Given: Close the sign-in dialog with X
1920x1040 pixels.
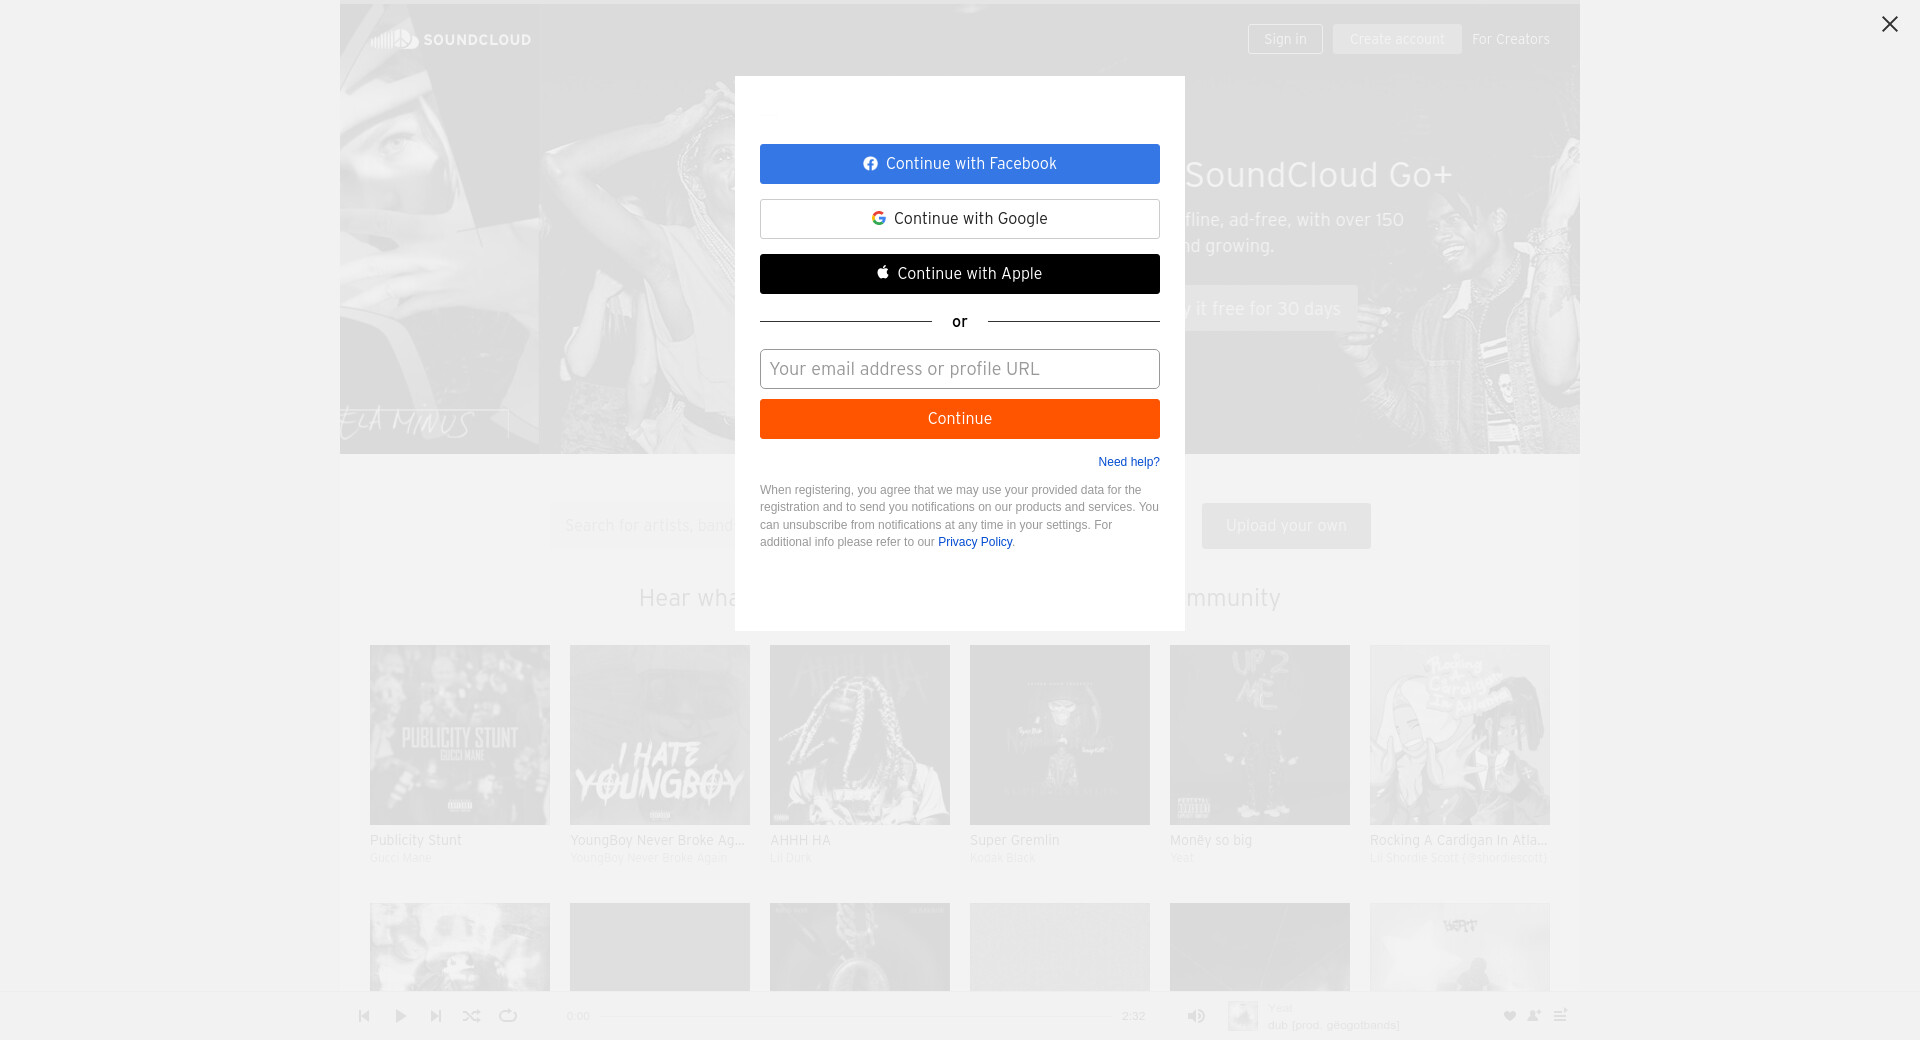Looking at the screenshot, I should [x=1889, y=24].
